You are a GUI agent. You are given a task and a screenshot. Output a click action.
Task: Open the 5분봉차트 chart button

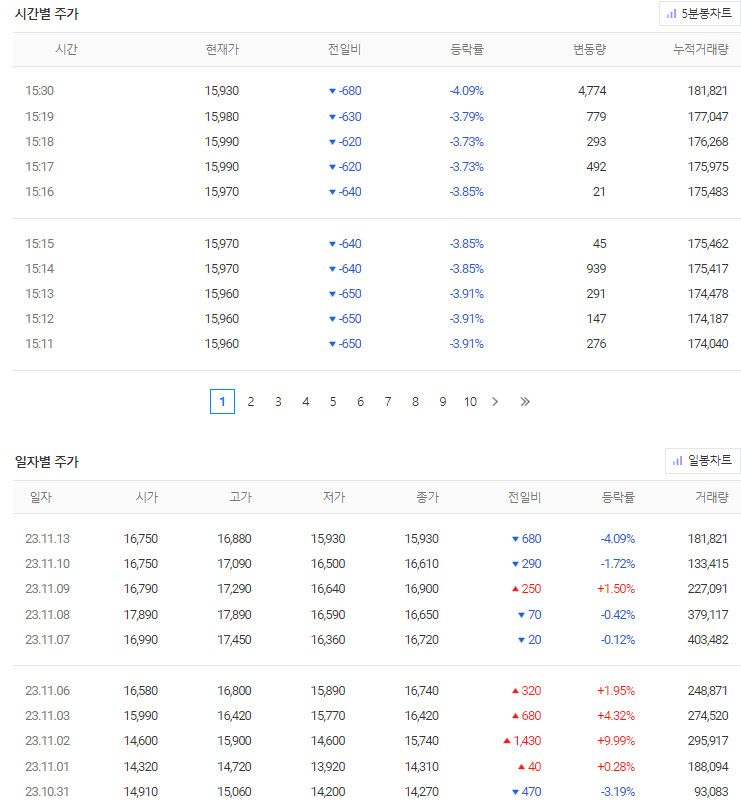click(x=700, y=14)
